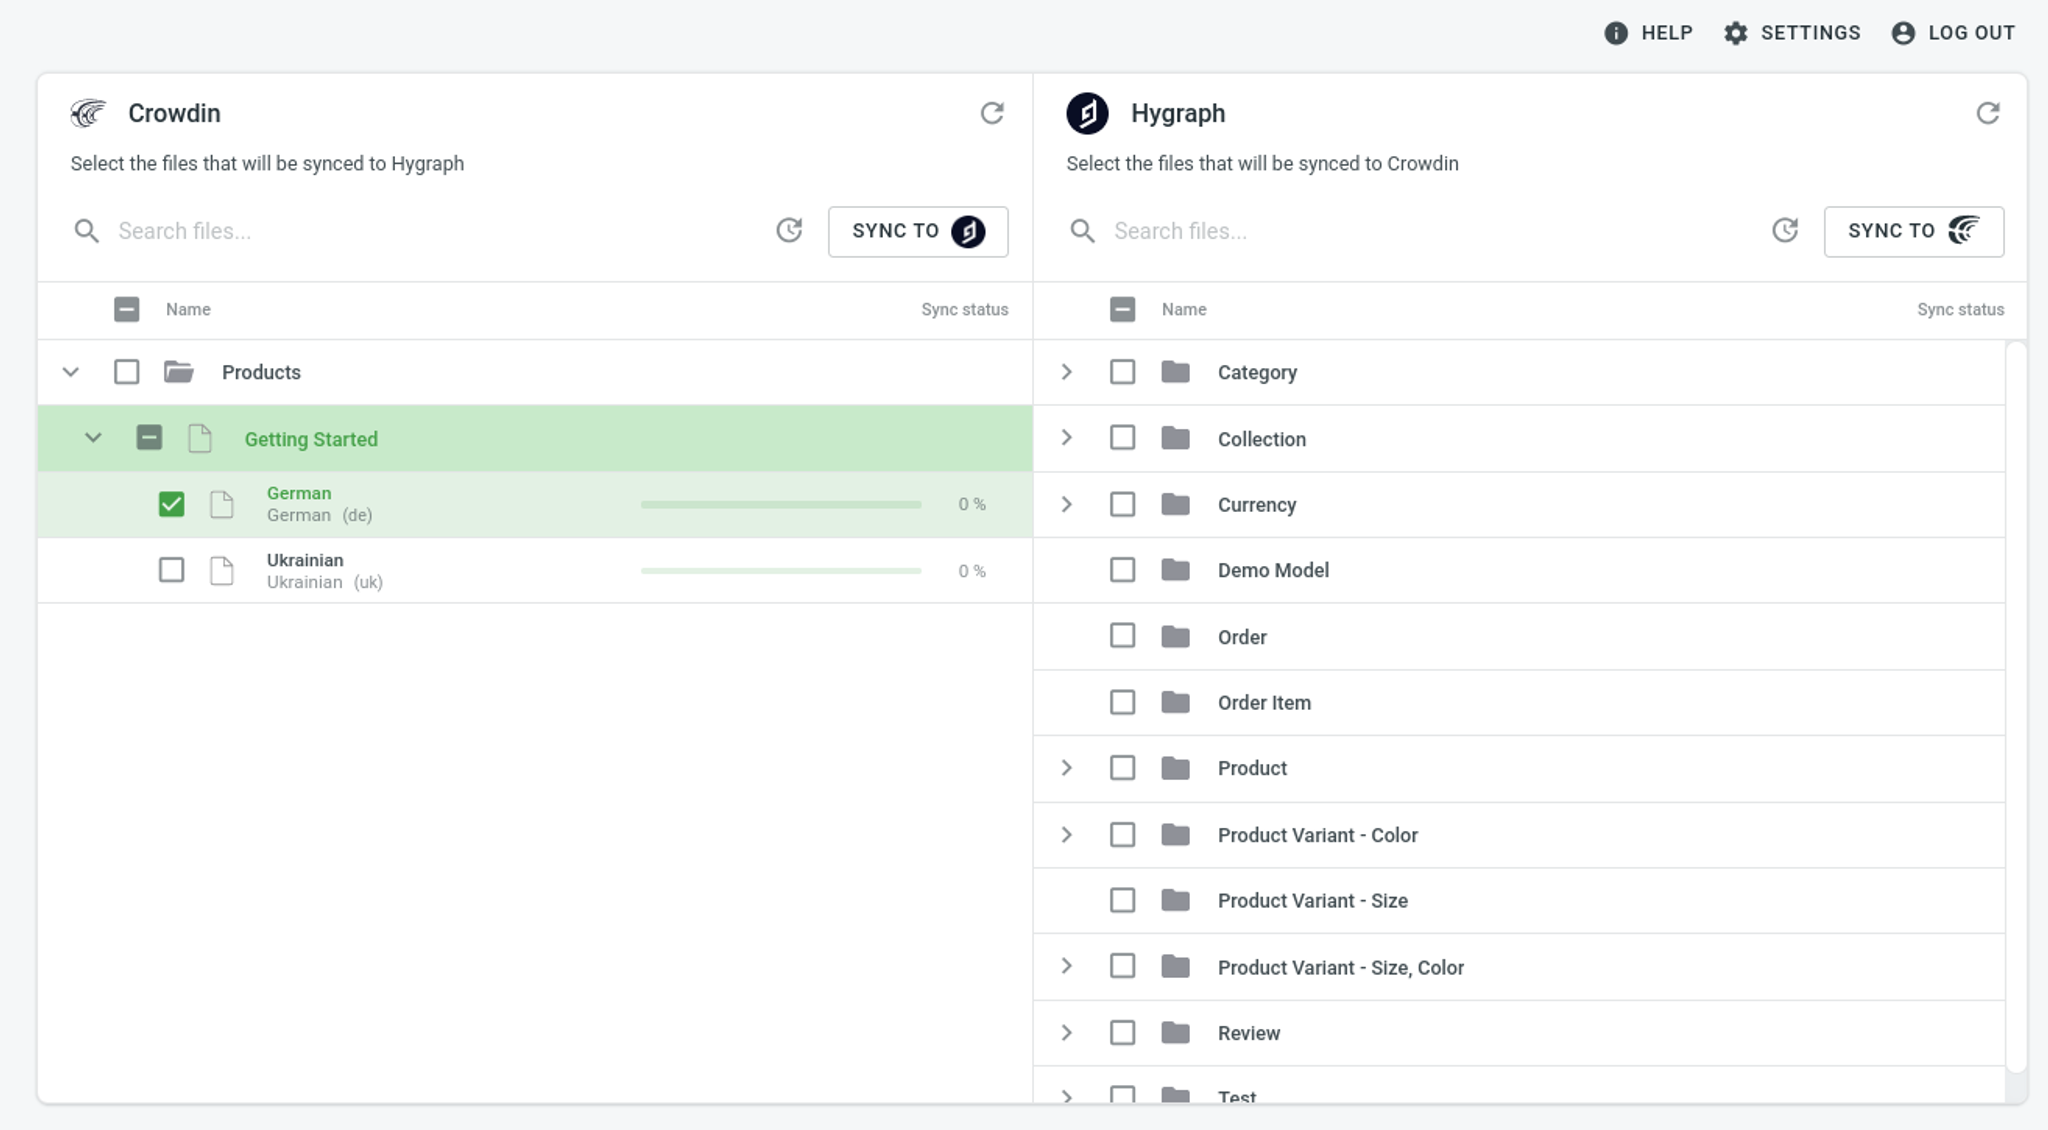Click Ukrainian translation progress bar

[x=781, y=570]
